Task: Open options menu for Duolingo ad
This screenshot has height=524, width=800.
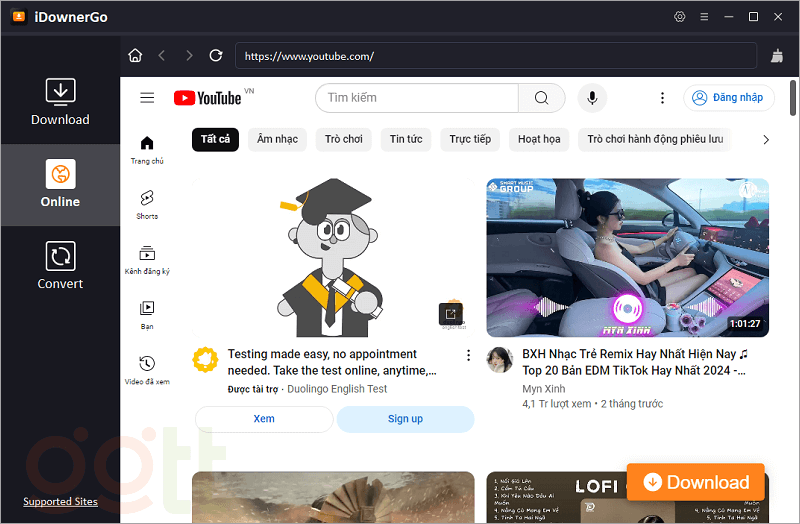Action: [468, 355]
